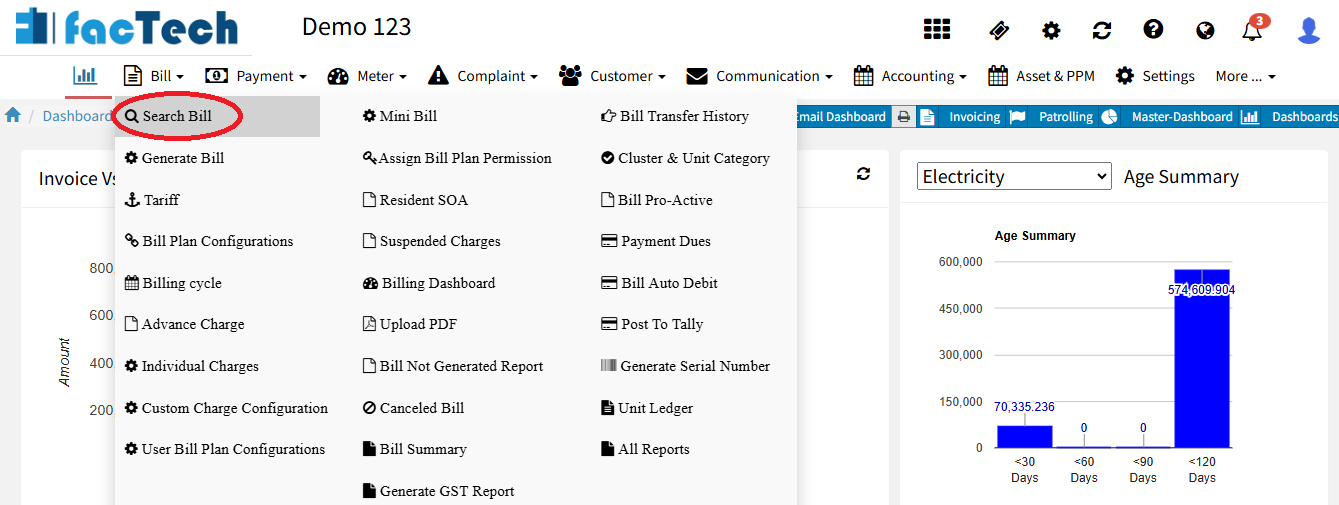Switch to the Master-Dashboard tab
Screen dimensions: 1339x505
(x=1181, y=117)
